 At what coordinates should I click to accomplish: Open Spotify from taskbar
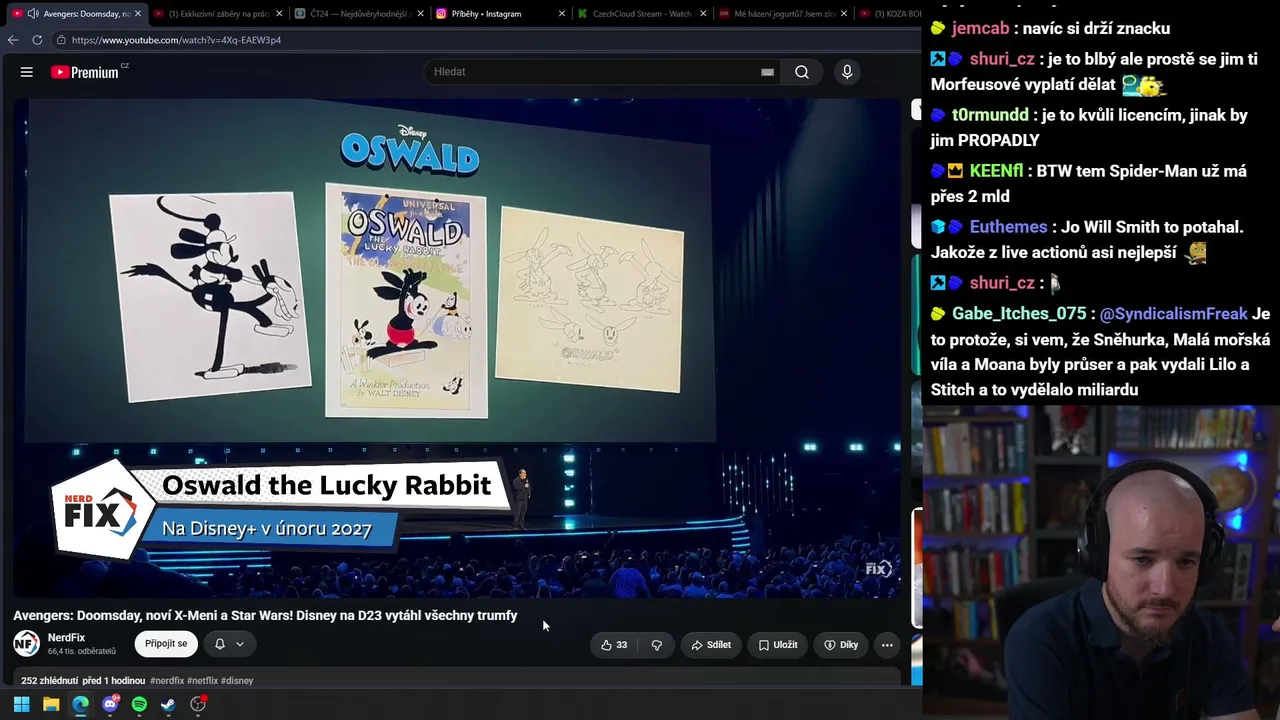[139, 704]
